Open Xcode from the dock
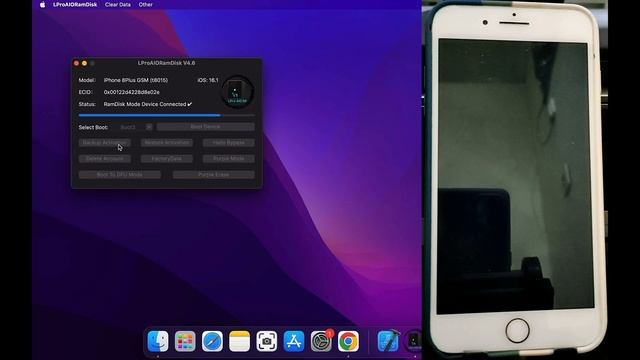 click(388, 341)
